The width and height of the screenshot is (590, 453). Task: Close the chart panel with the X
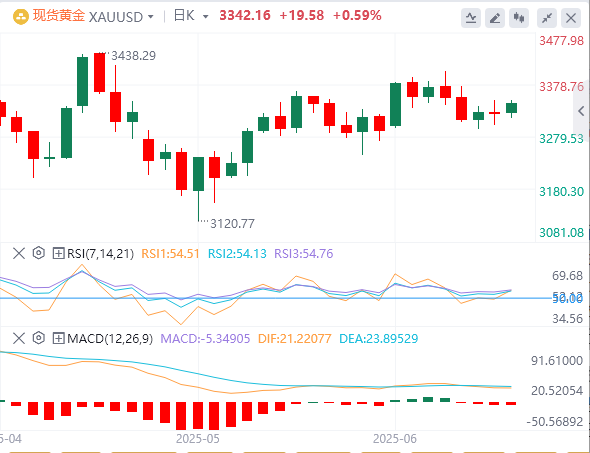(571, 18)
